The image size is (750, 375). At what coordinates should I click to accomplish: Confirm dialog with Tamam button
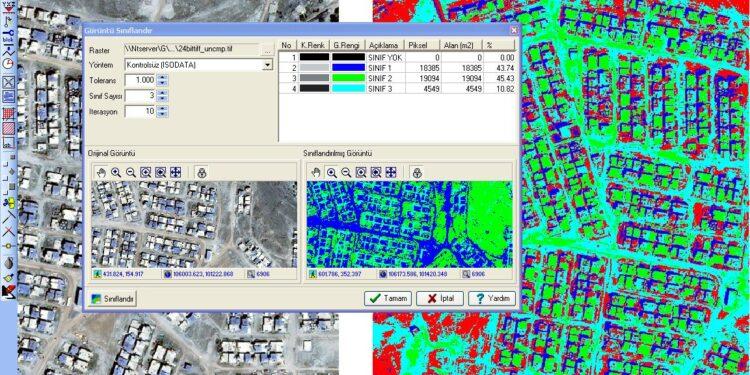[387, 298]
